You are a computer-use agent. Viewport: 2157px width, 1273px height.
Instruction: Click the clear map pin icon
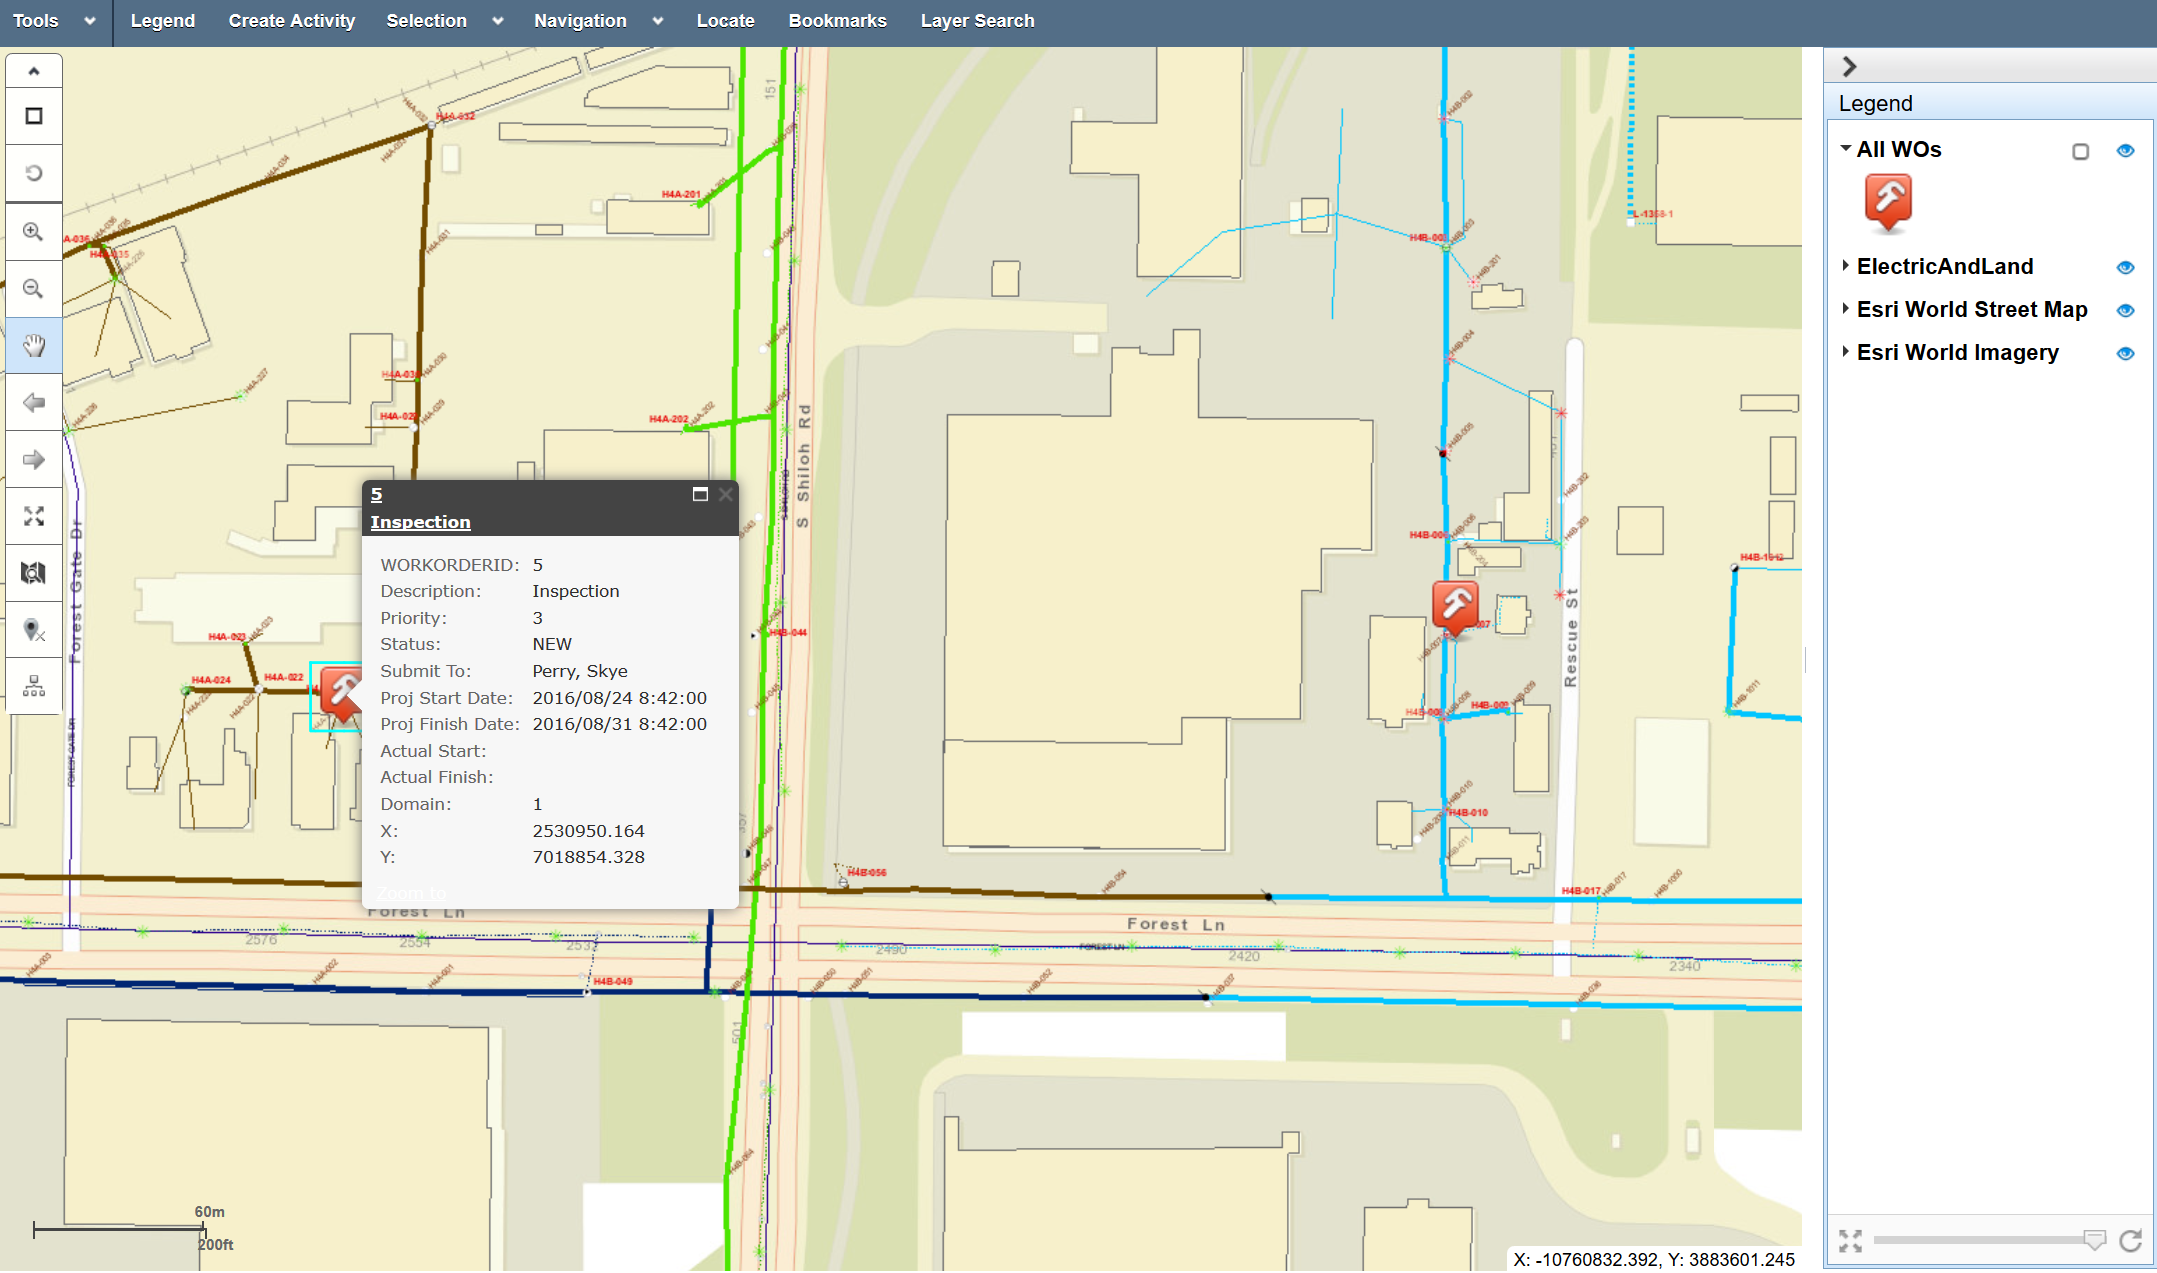tap(33, 631)
